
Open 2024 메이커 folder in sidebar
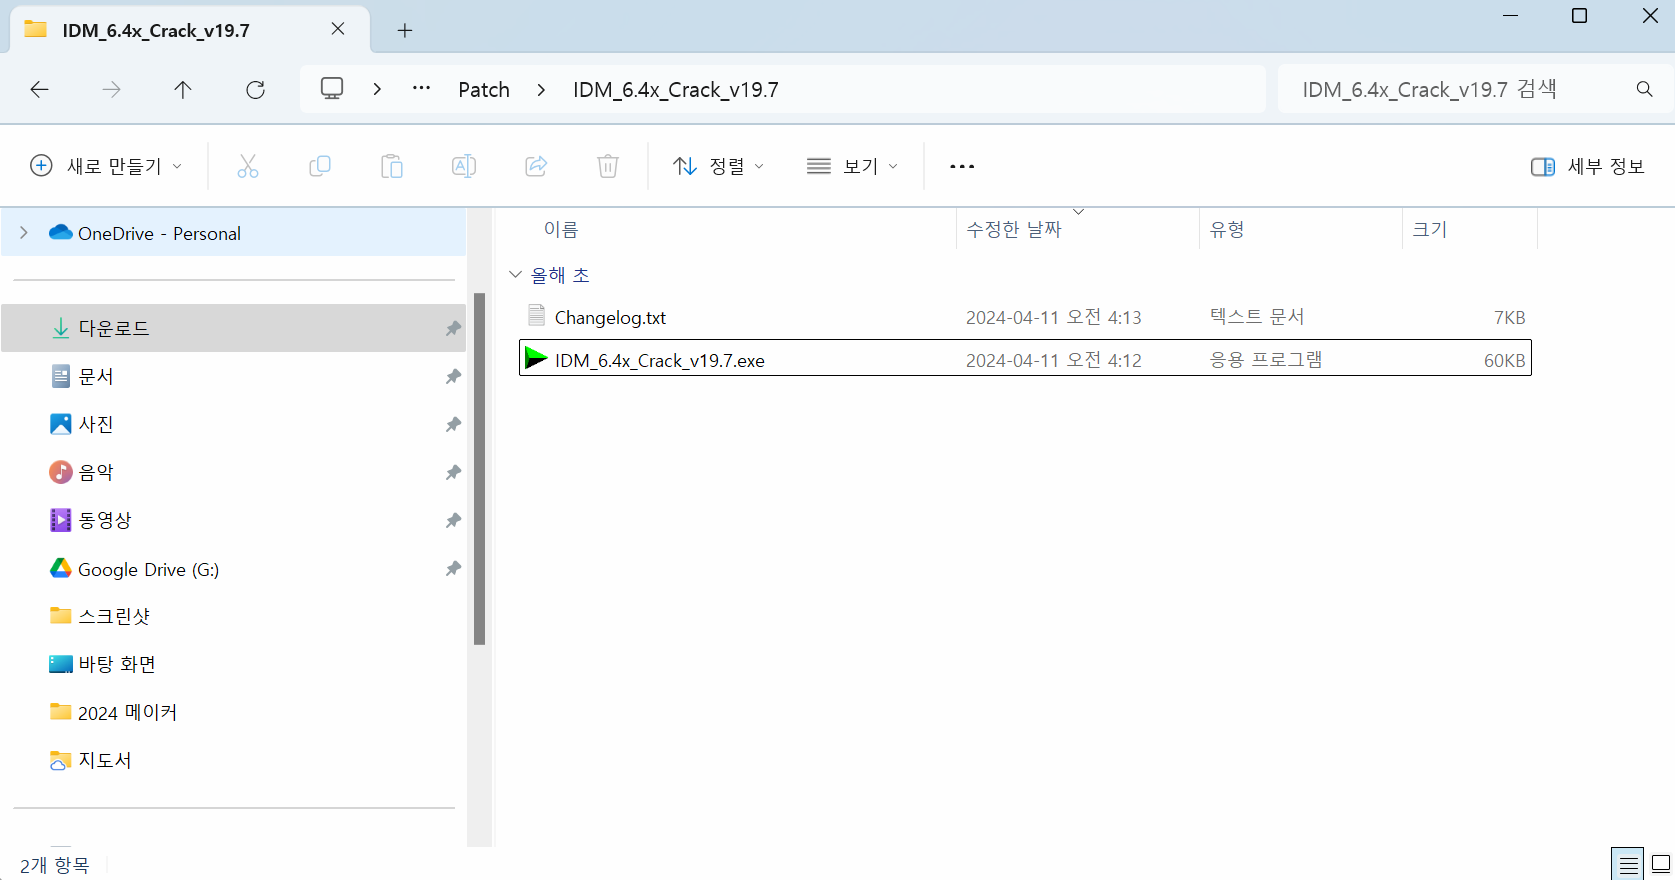[233, 712]
